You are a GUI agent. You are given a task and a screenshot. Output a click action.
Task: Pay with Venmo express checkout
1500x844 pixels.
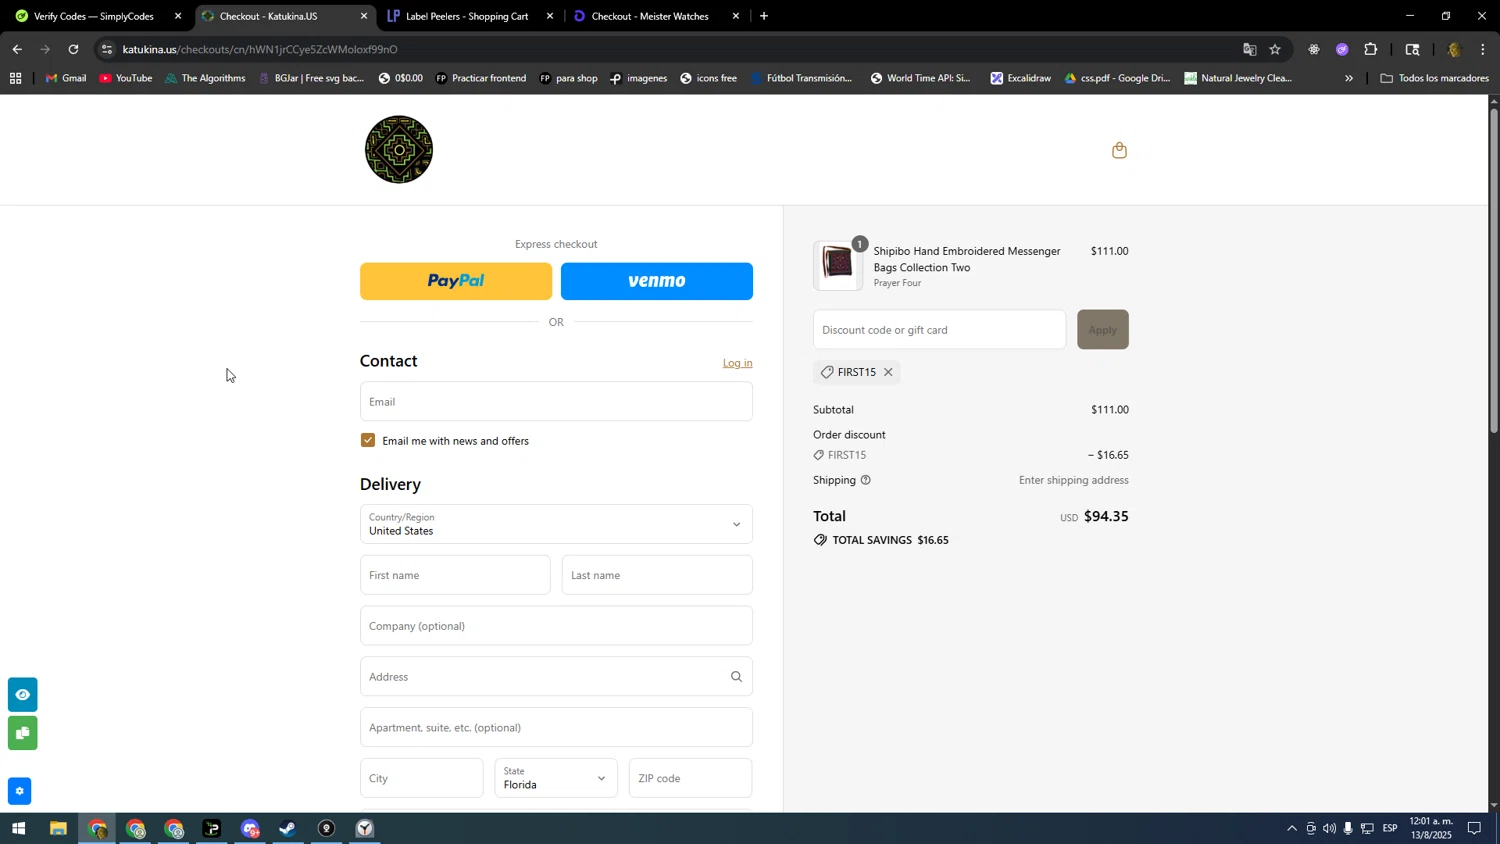coord(657,281)
